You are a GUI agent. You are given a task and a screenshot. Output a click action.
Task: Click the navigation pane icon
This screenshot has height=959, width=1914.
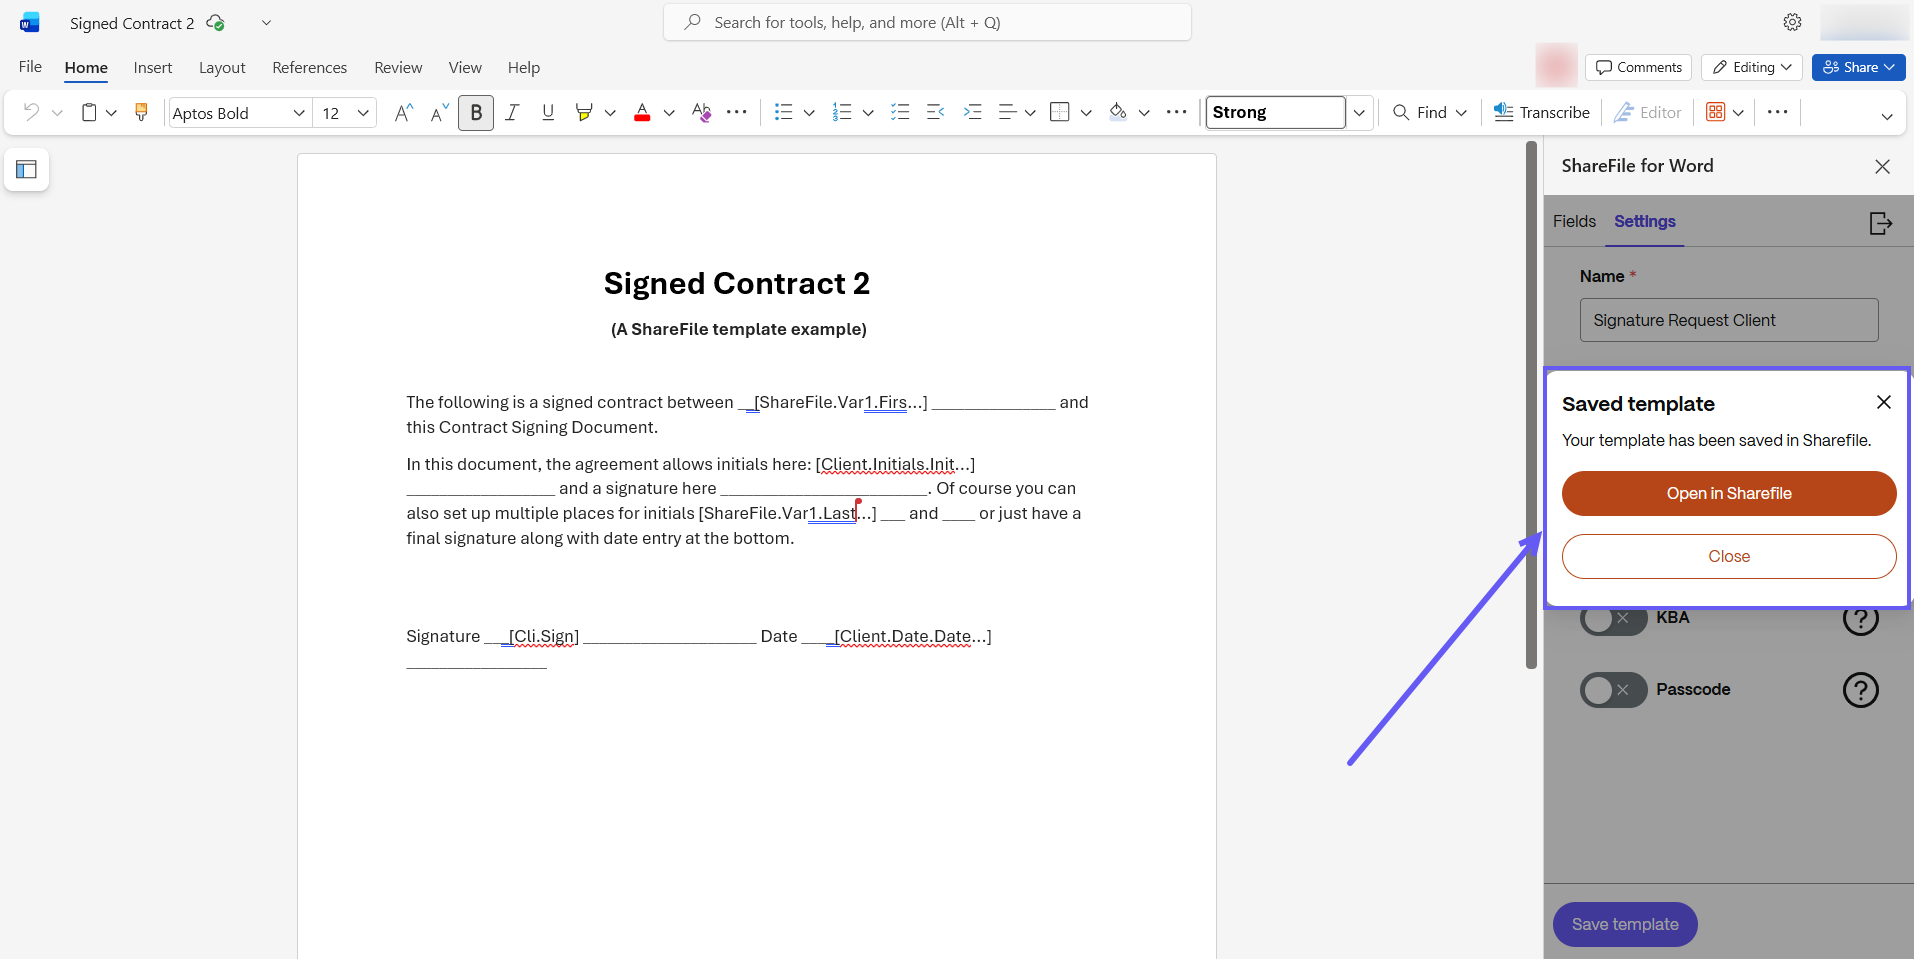(x=27, y=169)
